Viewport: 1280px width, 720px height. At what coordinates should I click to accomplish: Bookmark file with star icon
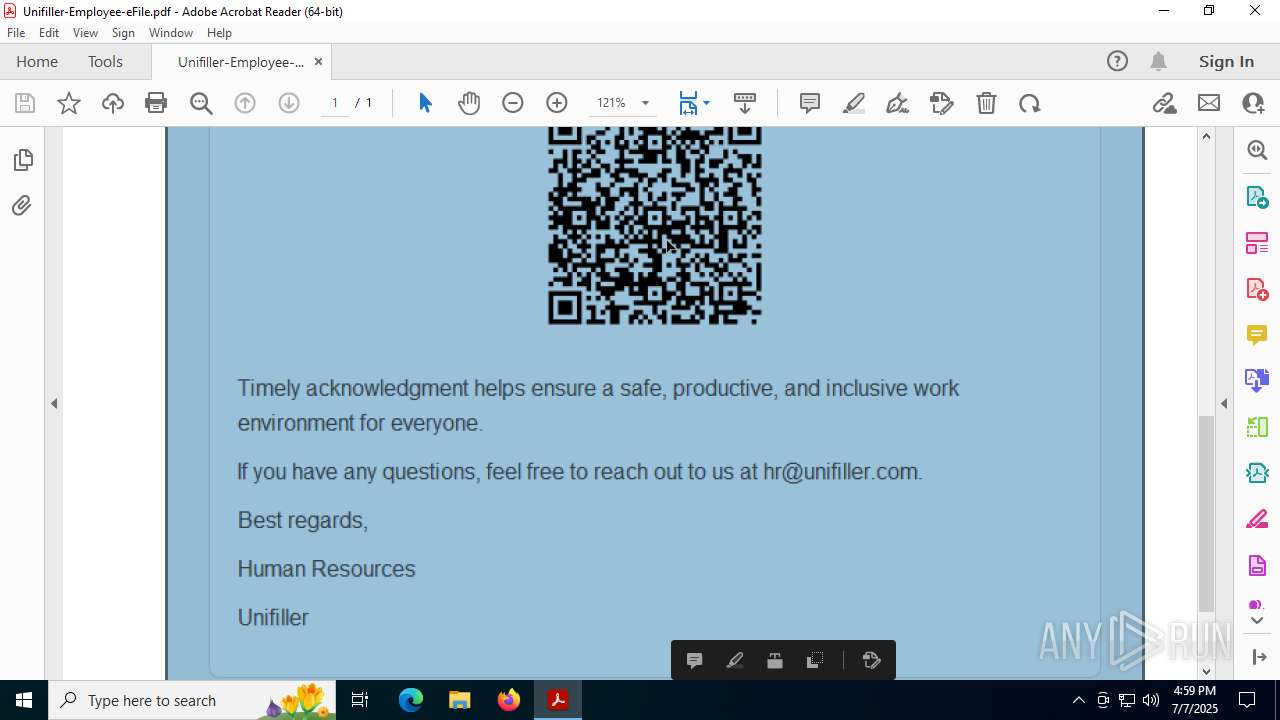coord(69,103)
